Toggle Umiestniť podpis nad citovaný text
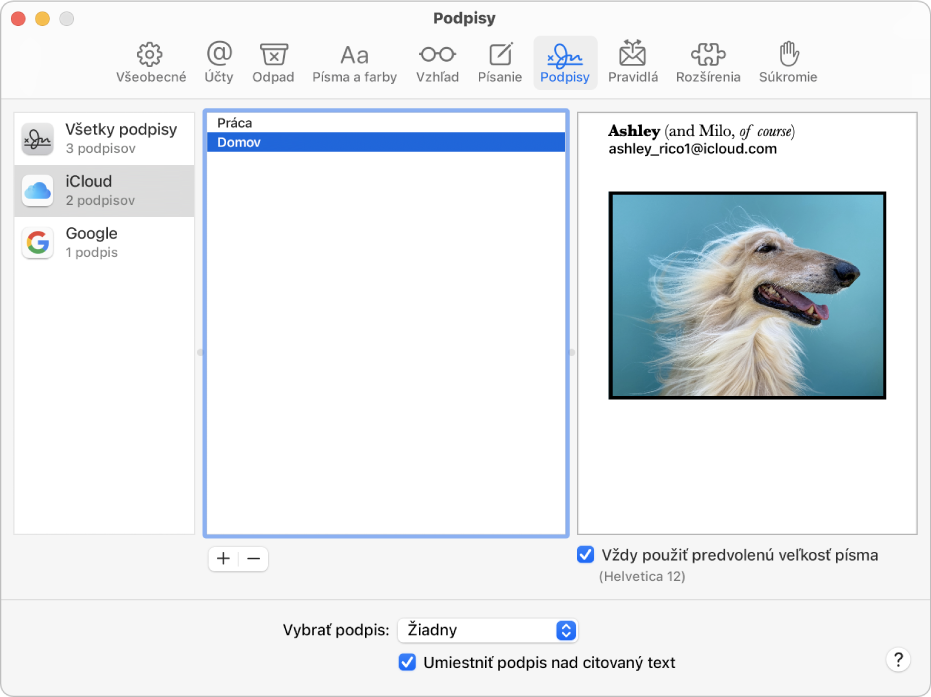This screenshot has width=931, height=697. [x=407, y=662]
